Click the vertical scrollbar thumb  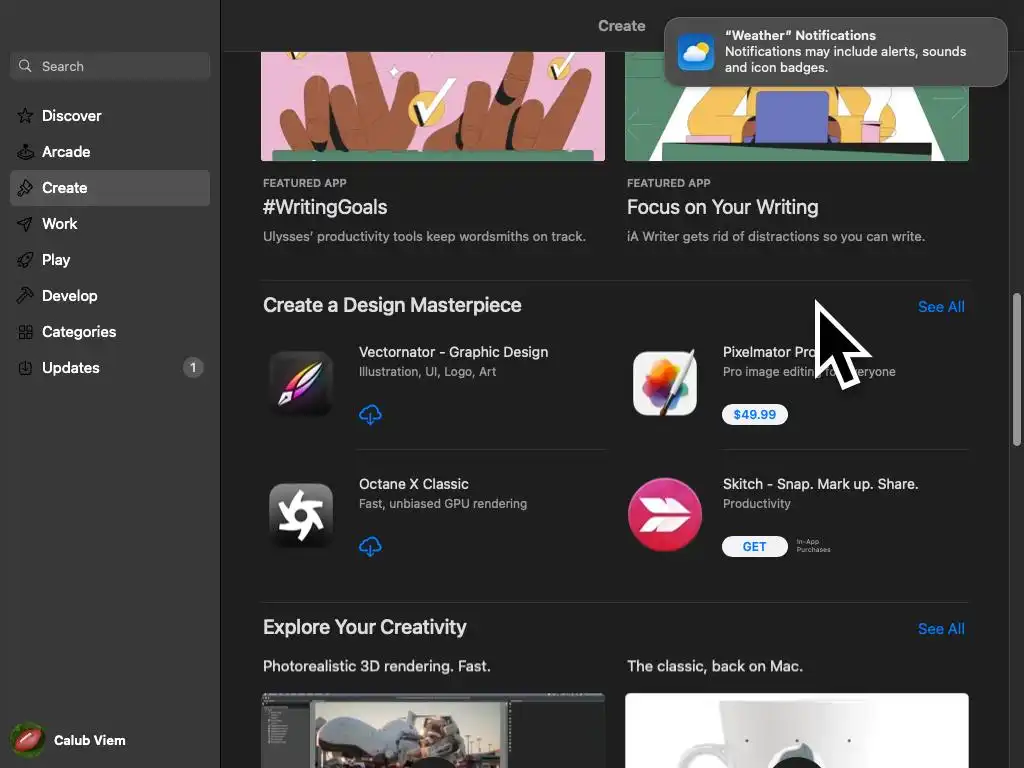(1016, 370)
